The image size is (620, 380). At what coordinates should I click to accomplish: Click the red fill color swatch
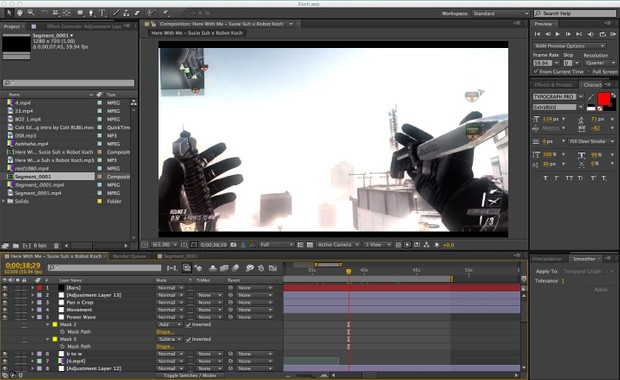click(x=604, y=99)
